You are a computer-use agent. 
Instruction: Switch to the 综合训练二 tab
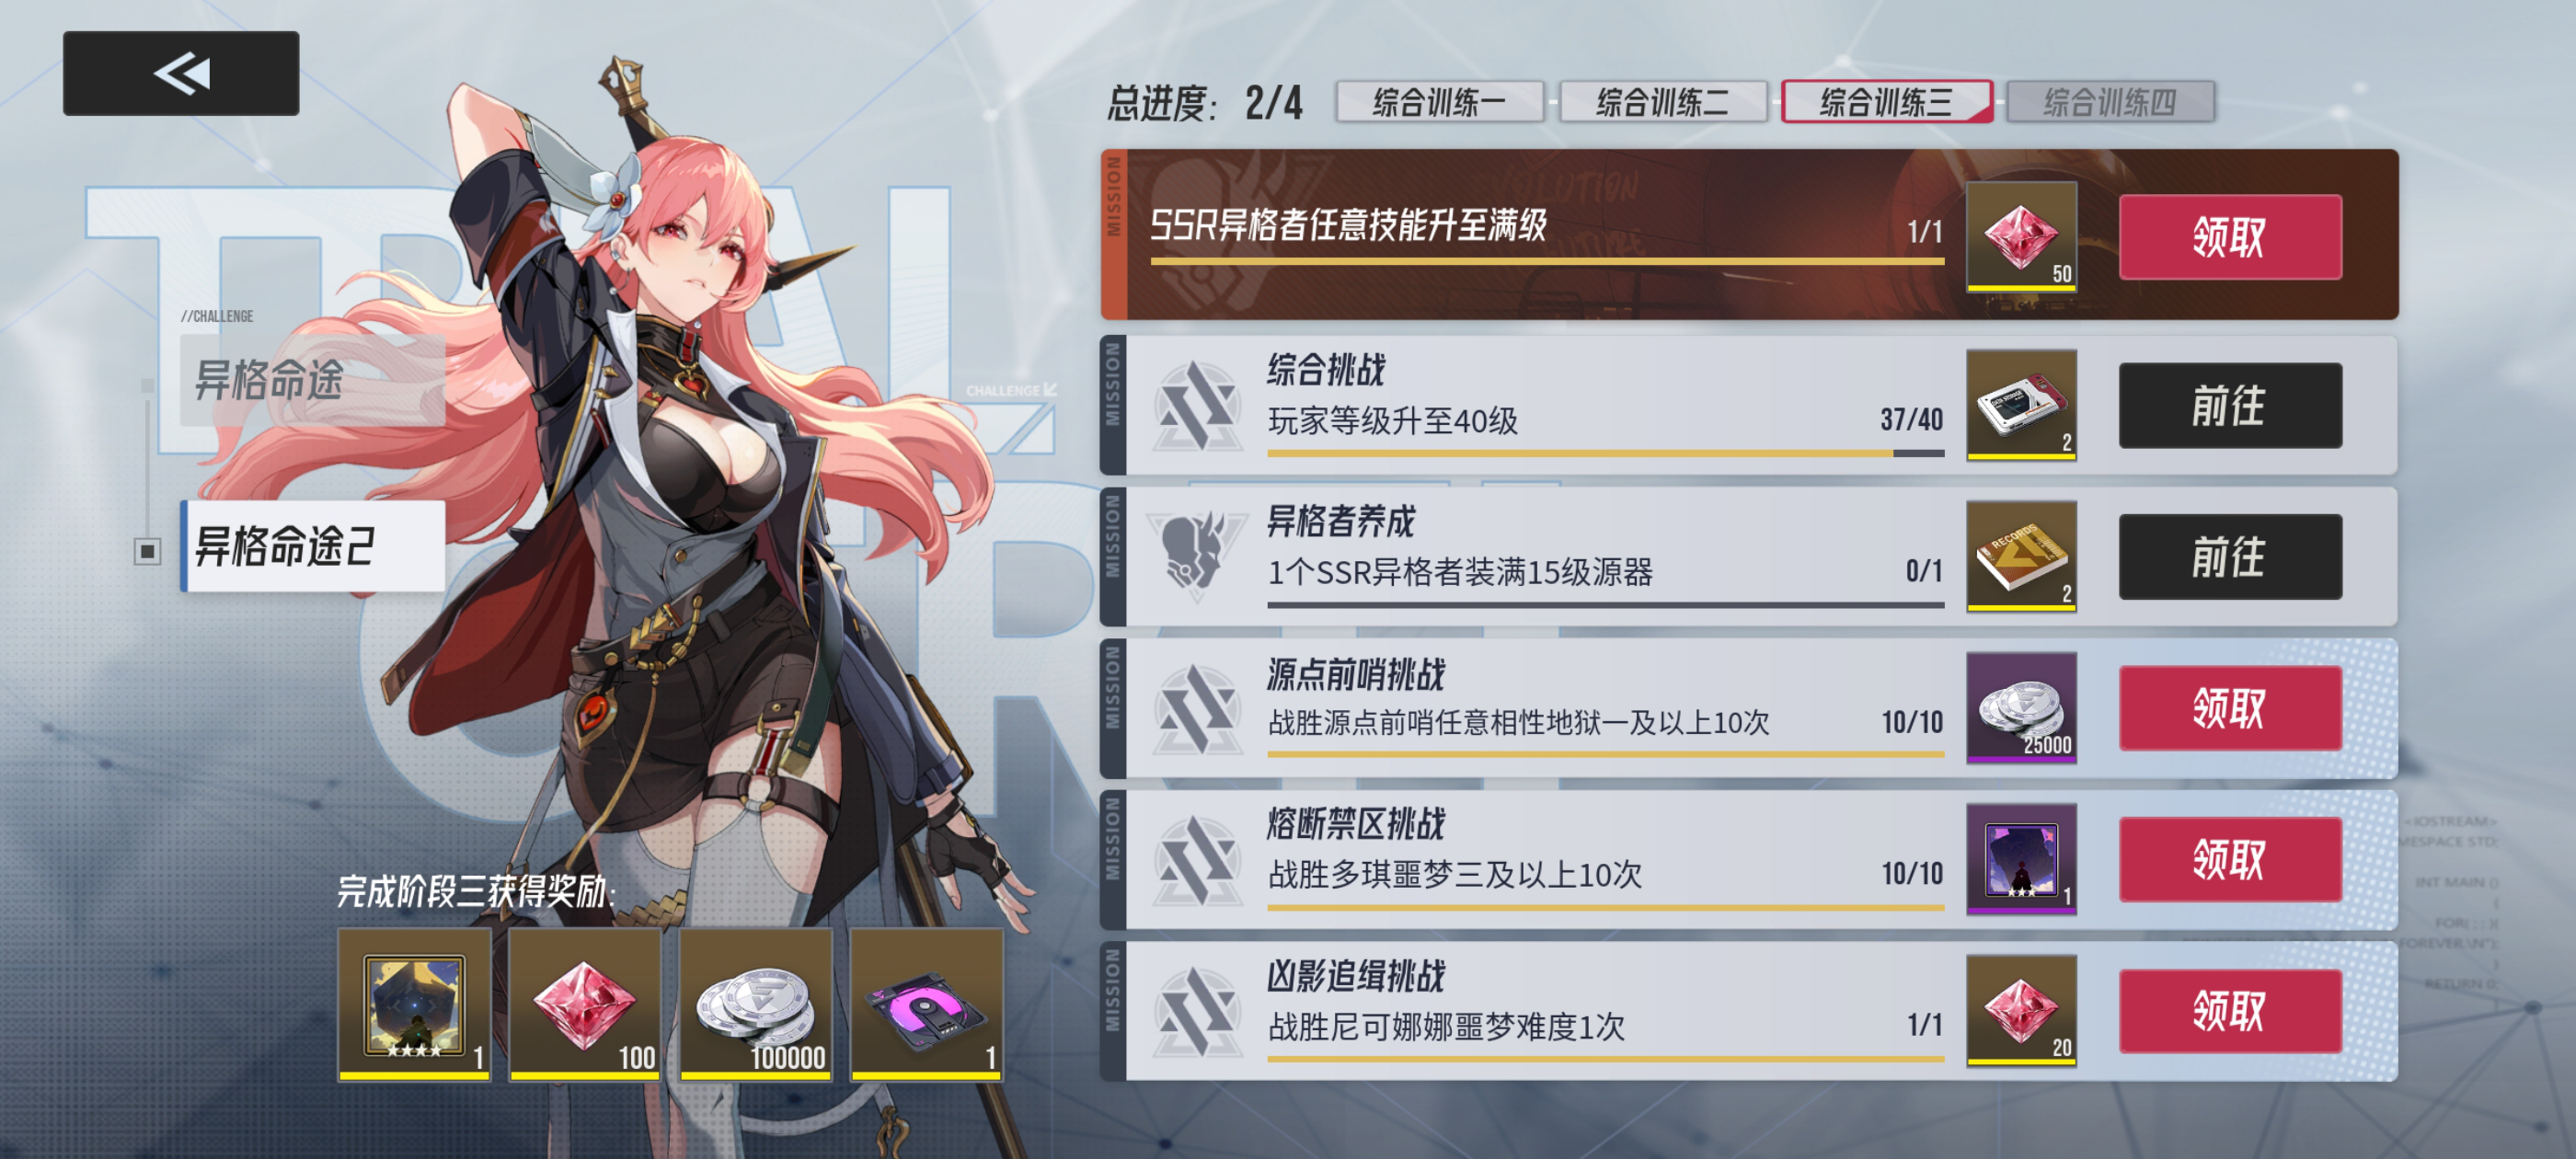(1662, 102)
